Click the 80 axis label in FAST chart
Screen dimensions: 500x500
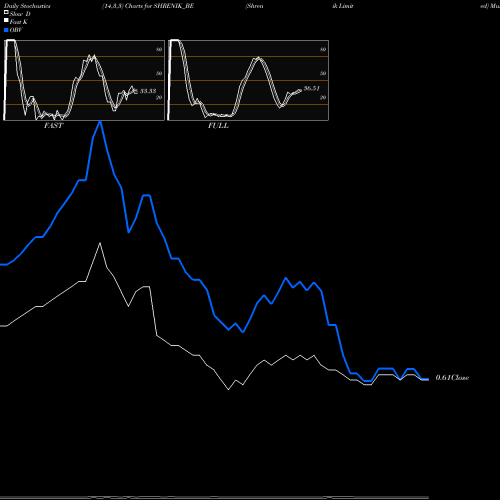coord(159,49)
